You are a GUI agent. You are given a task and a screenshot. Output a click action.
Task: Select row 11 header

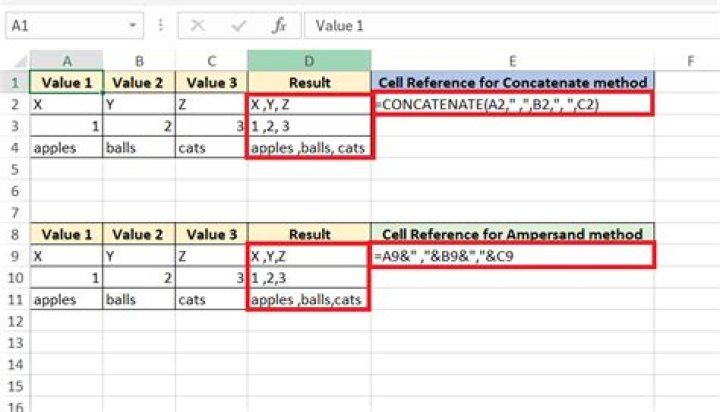[x=15, y=299]
